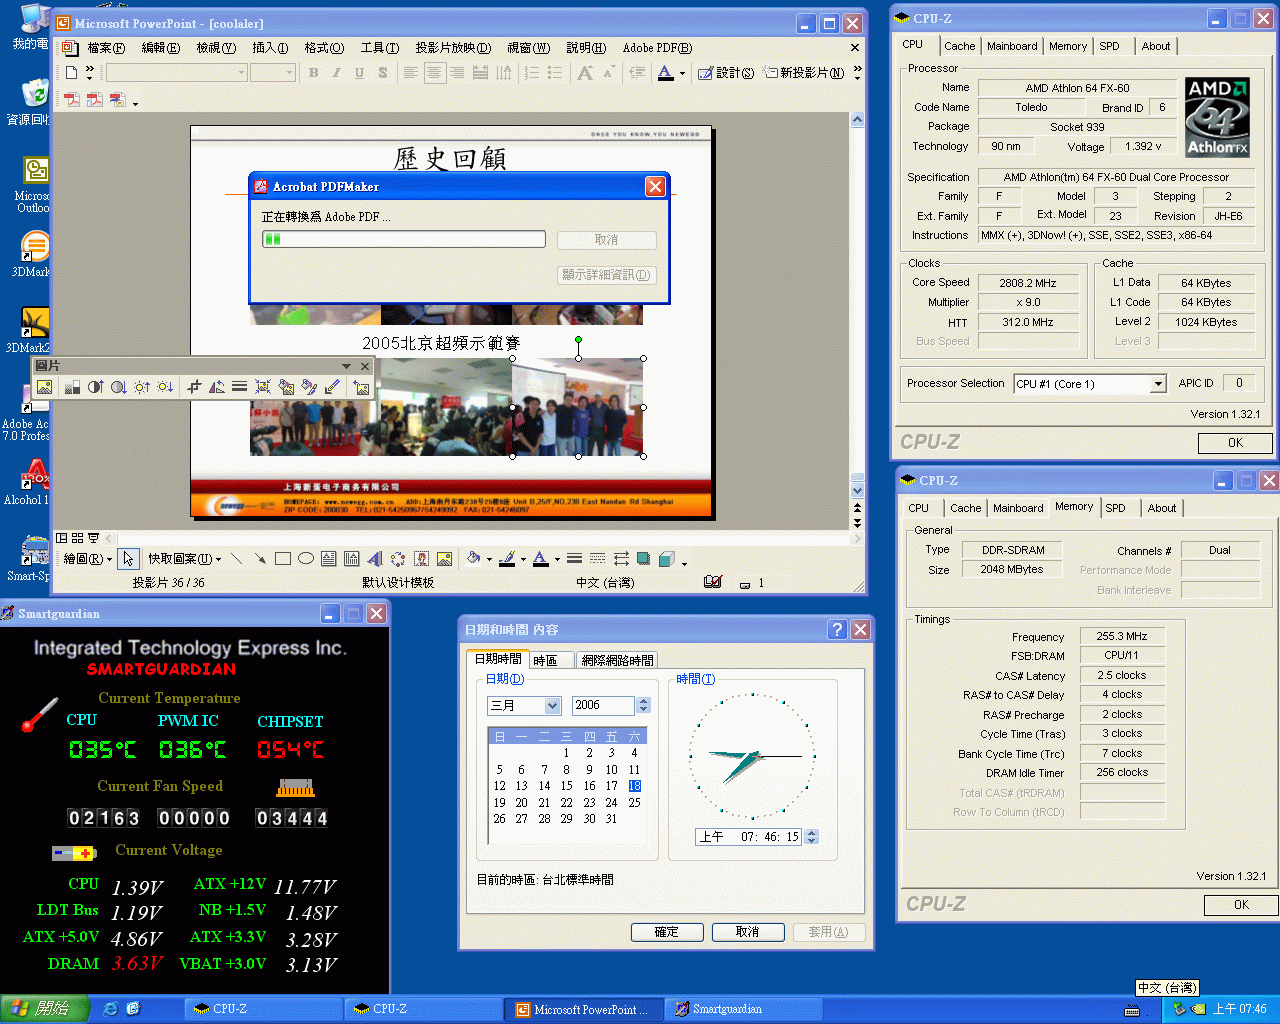Click Less Brightness icon in Picture toolbar

(x=165, y=387)
